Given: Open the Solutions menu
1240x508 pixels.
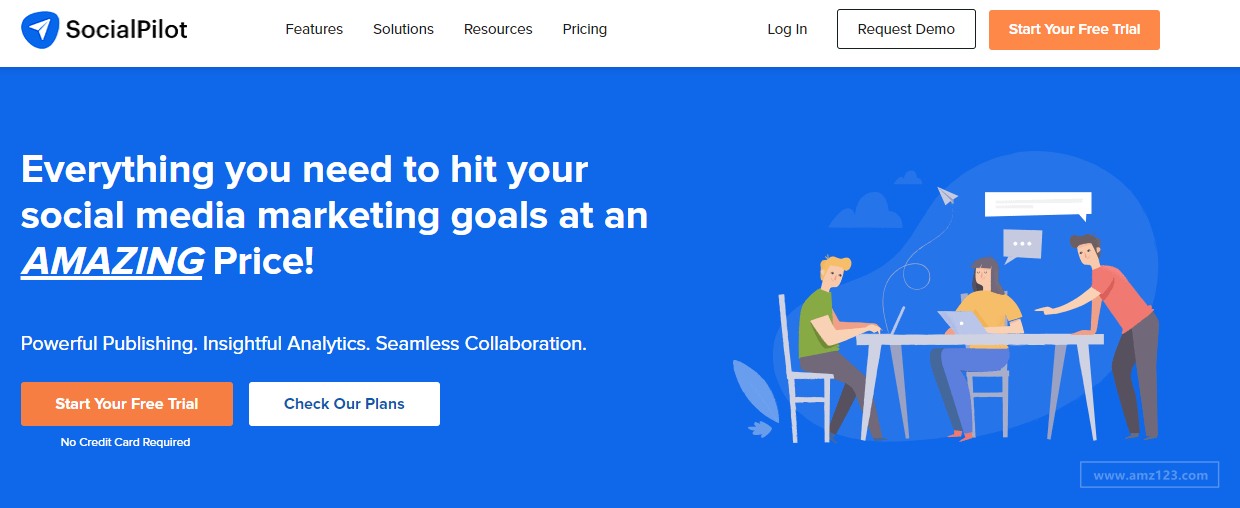Looking at the screenshot, I should tap(403, 29).
